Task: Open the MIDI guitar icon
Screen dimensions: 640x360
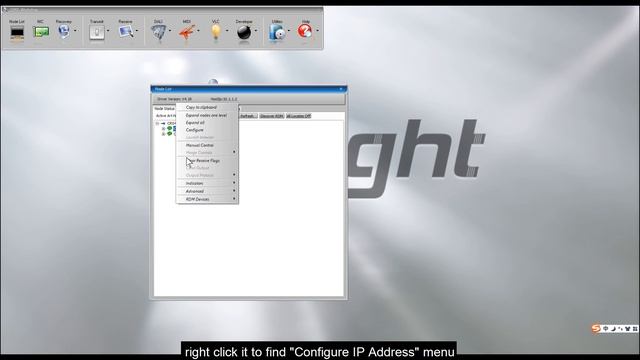Action: pos(187,32)
